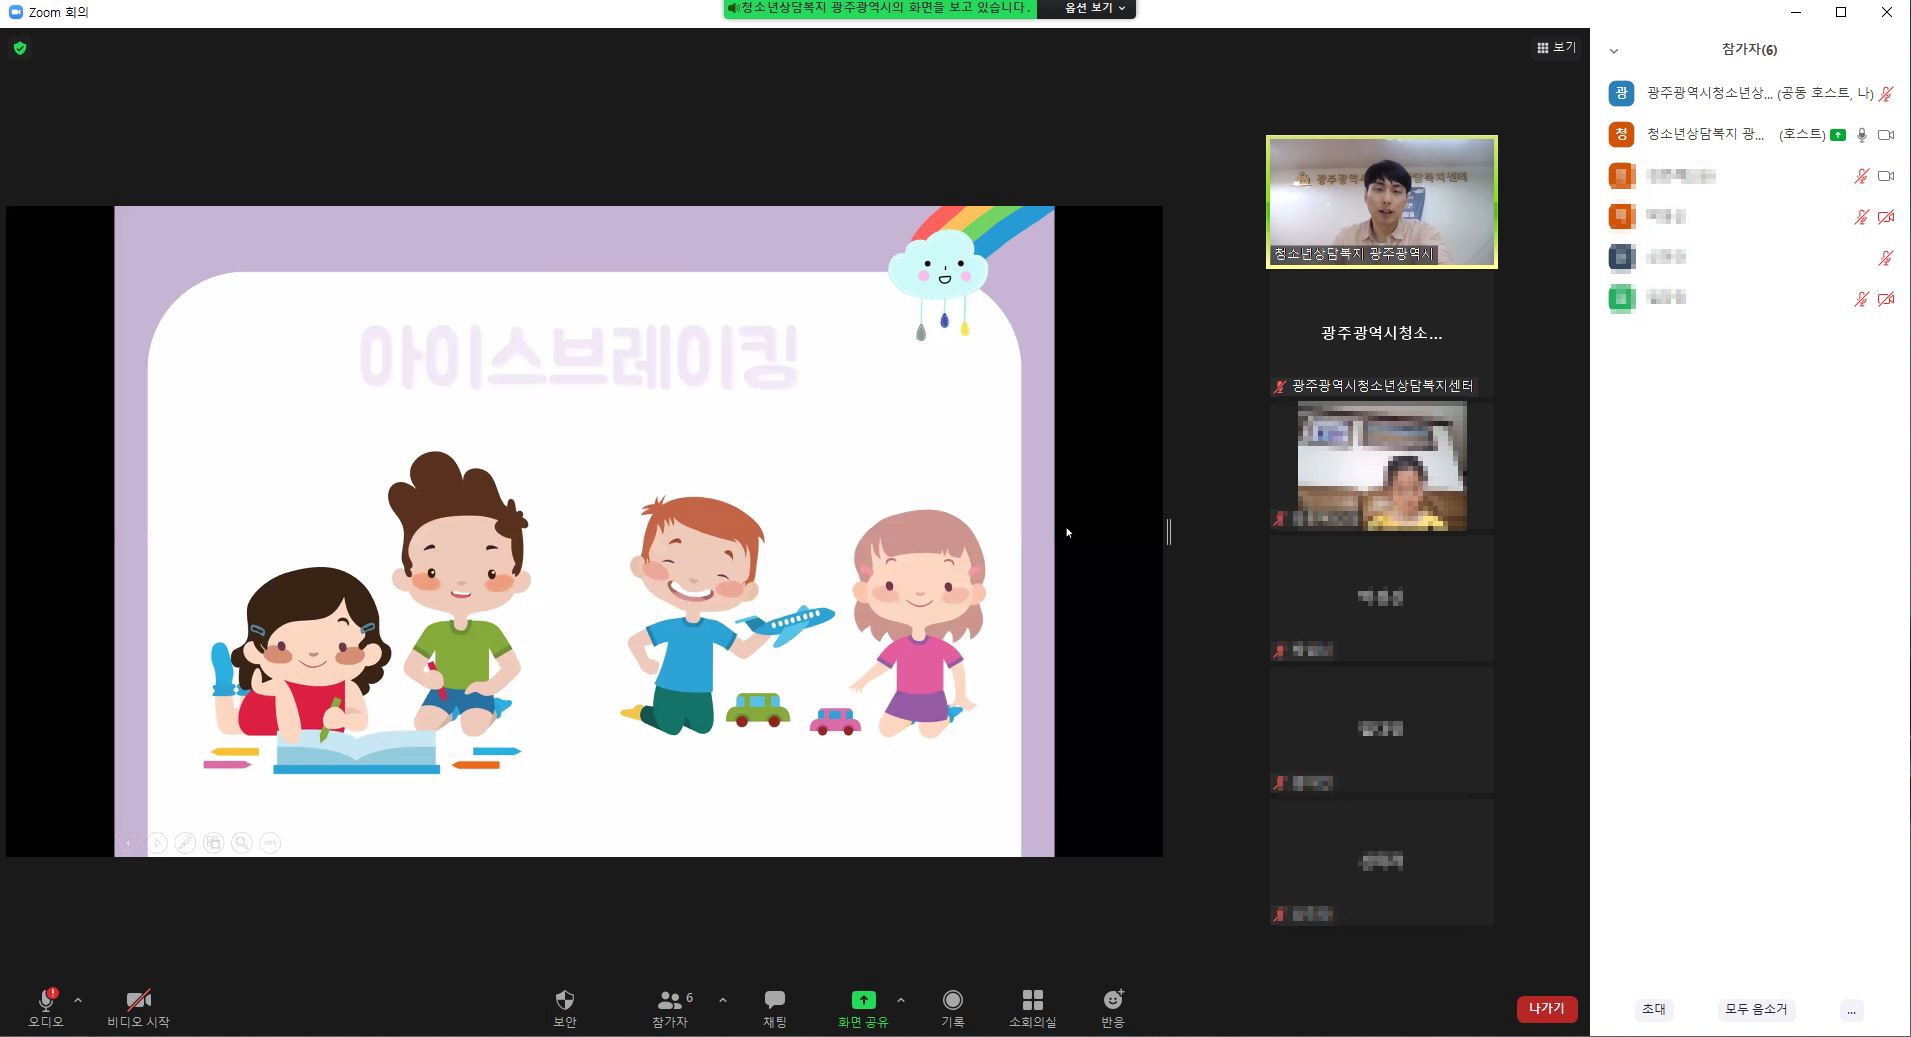
Task: Open the more options (...) menu in participants panel
Action: pyautogui.click(x=1851, y=1010)
